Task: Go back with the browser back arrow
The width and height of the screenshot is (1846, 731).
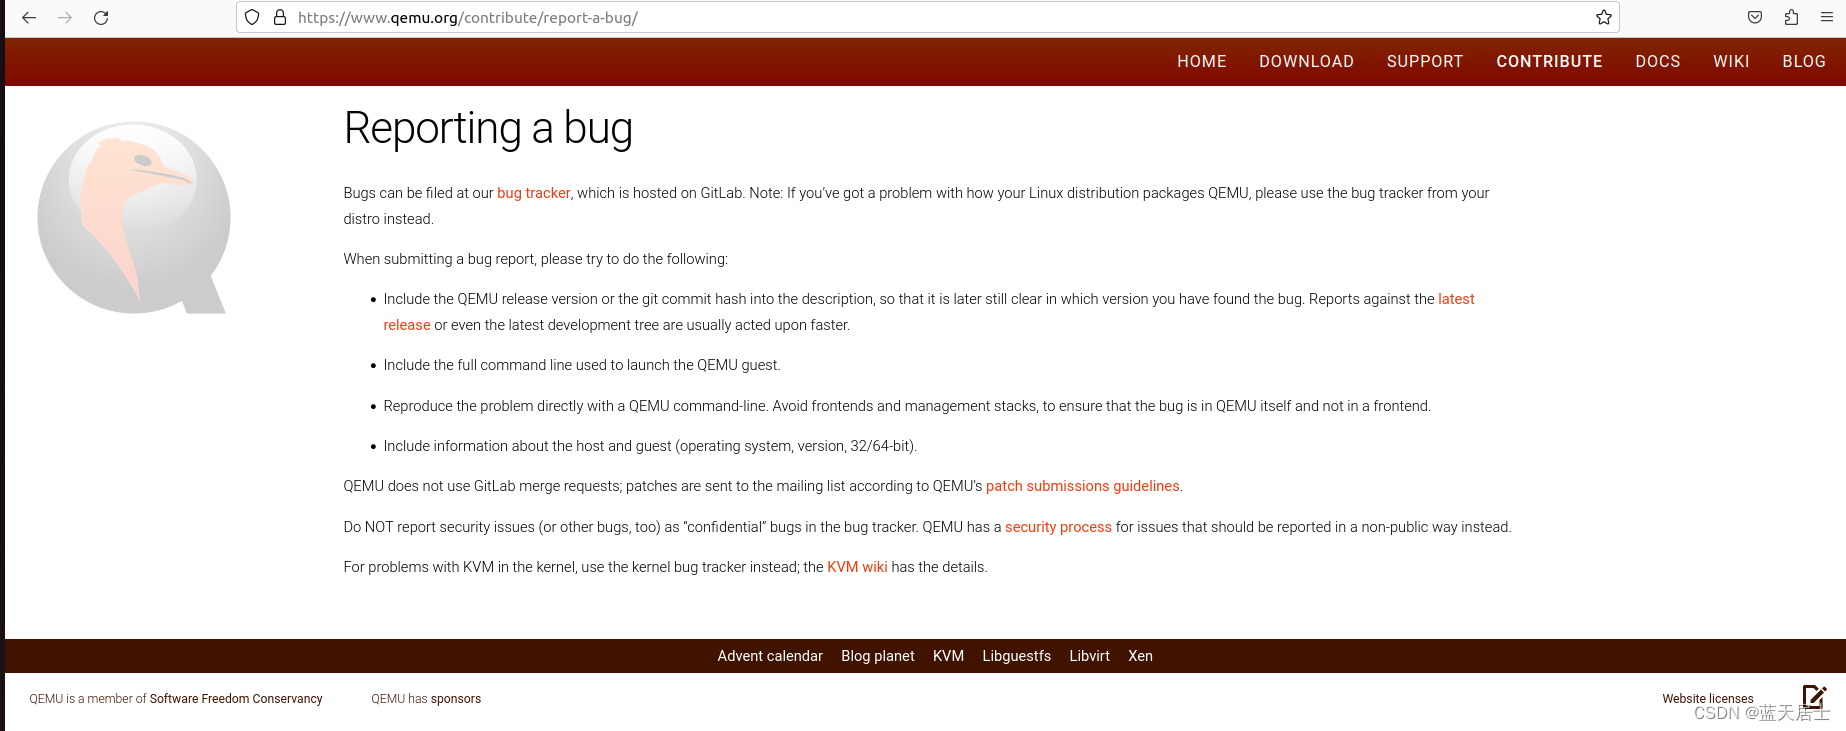Action: click(x=29, y=17)
